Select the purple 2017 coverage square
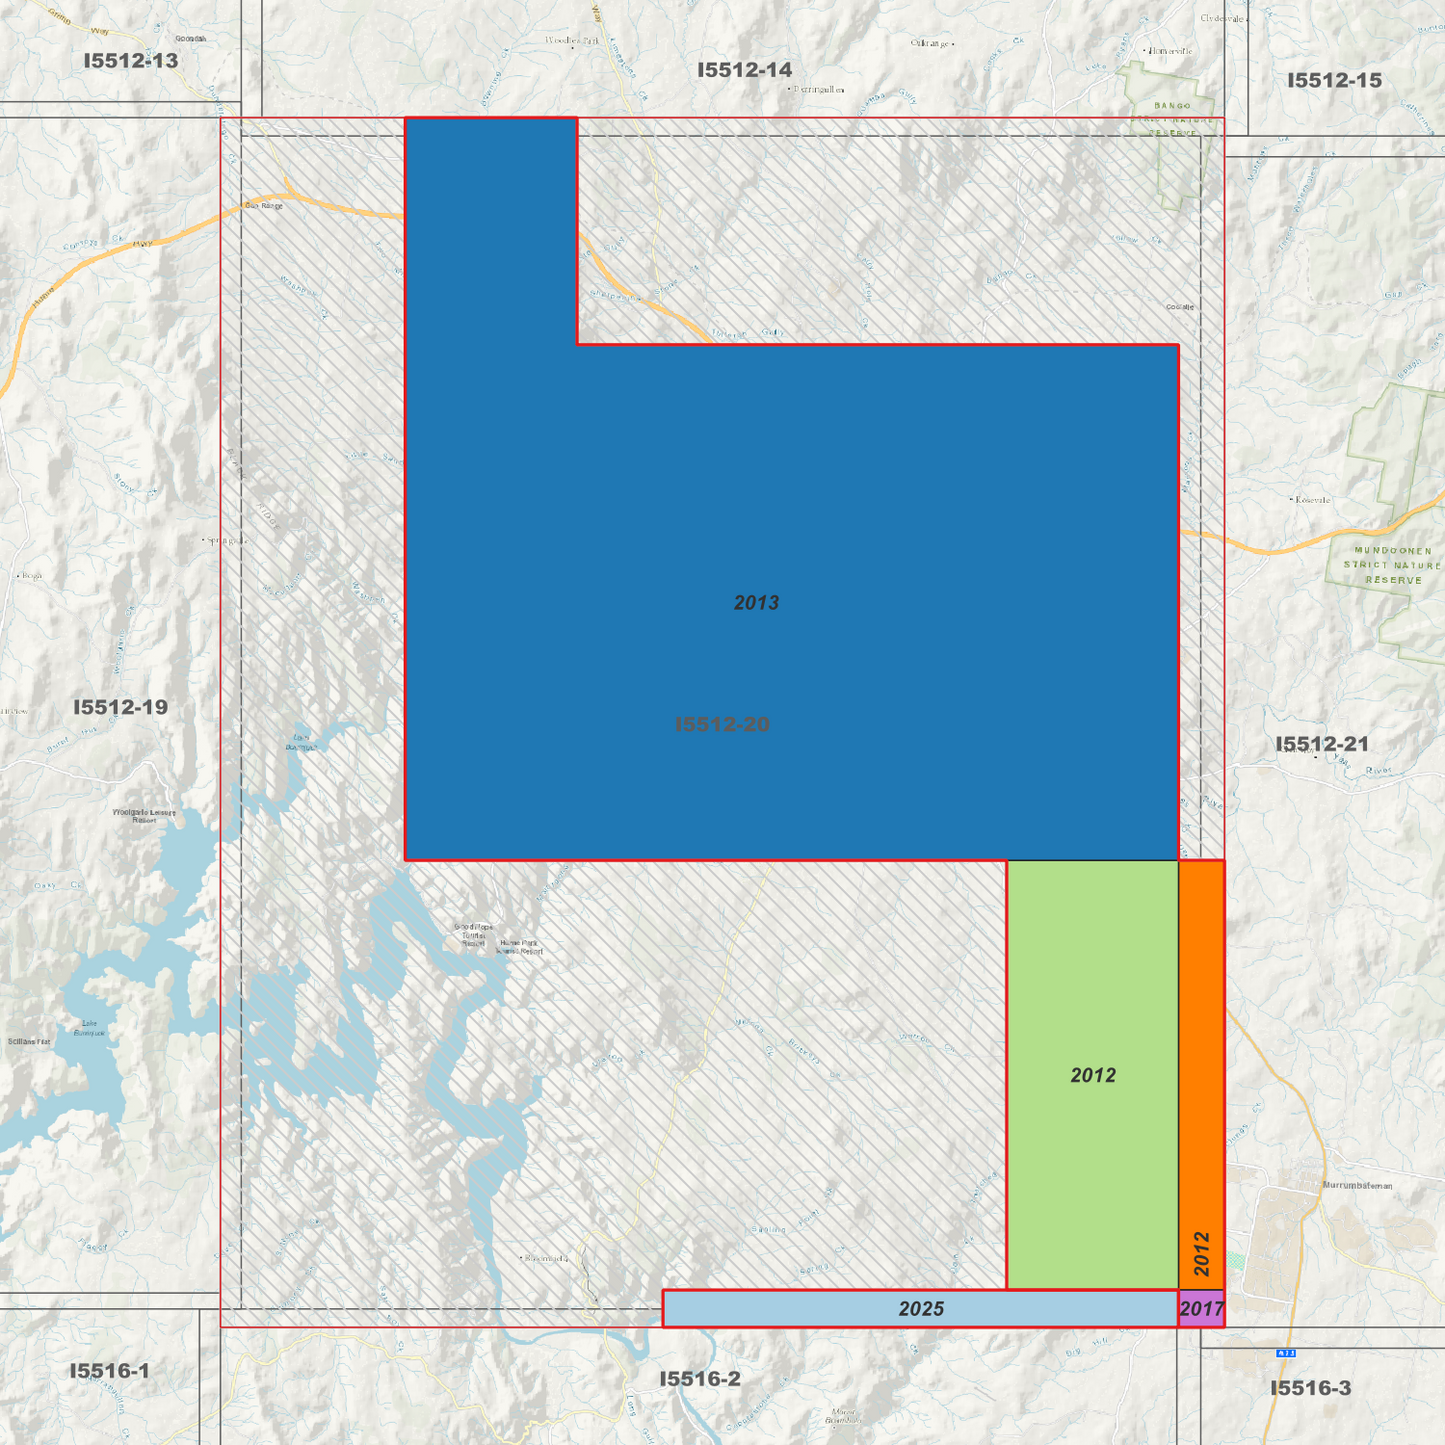The width and height of the screenshot is (1445, 1445). click(x=1201, y=1308)
